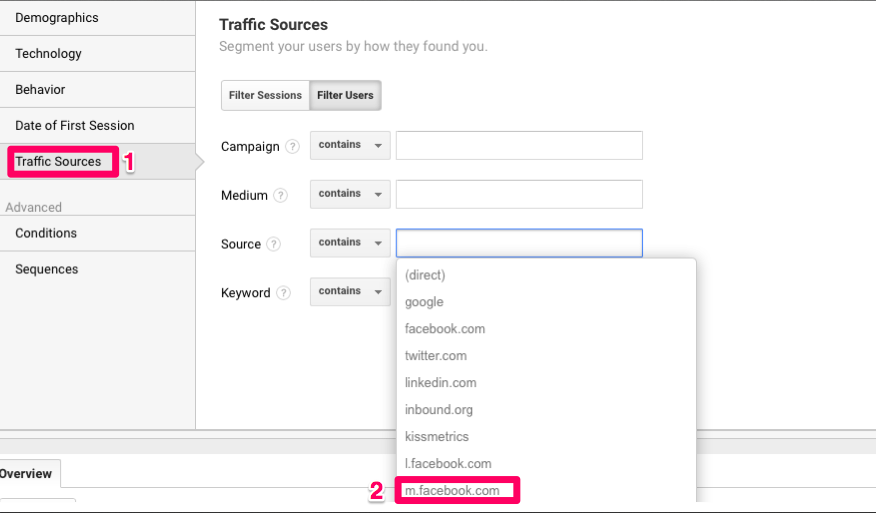Click the Medium help question mark icon
Viewport: 876px width, 513px height.
280,196
